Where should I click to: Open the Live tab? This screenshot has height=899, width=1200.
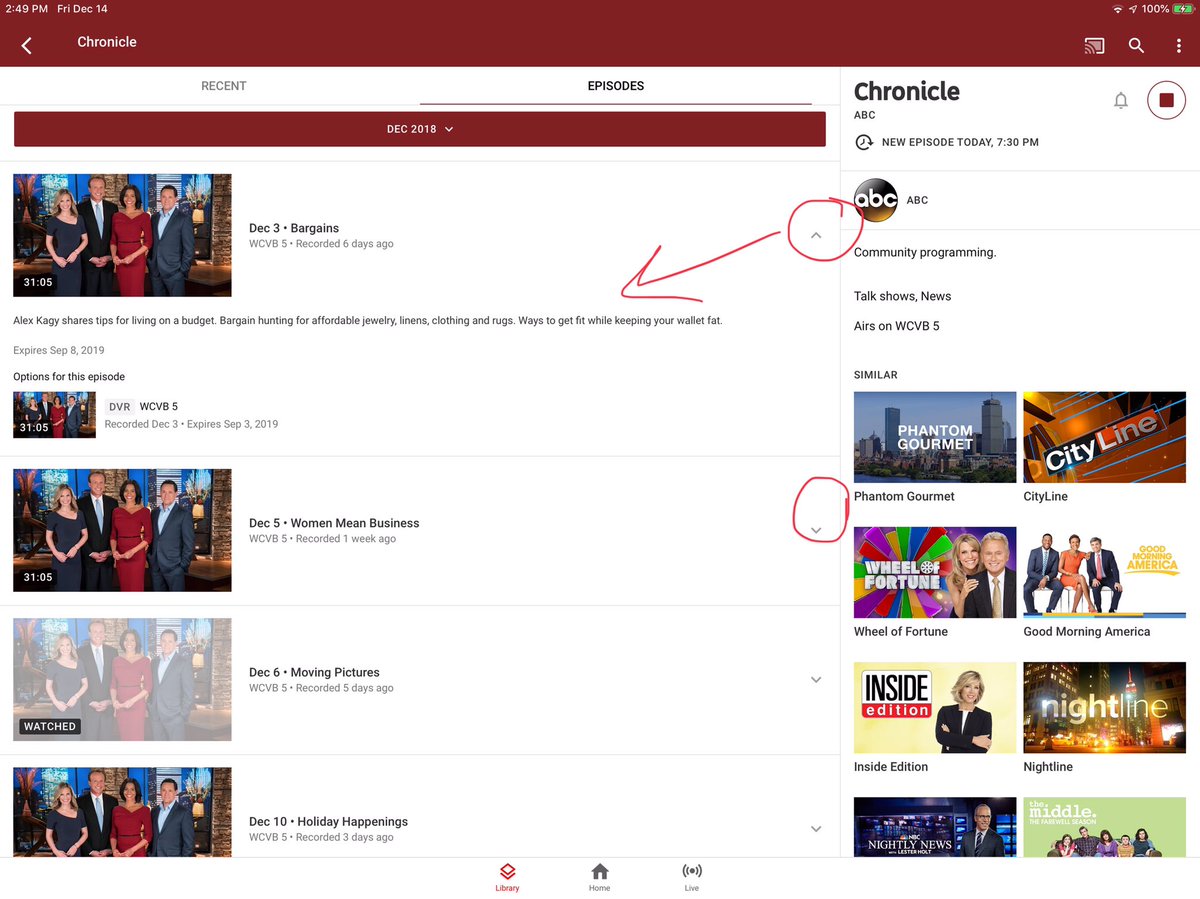pos(691,877)
